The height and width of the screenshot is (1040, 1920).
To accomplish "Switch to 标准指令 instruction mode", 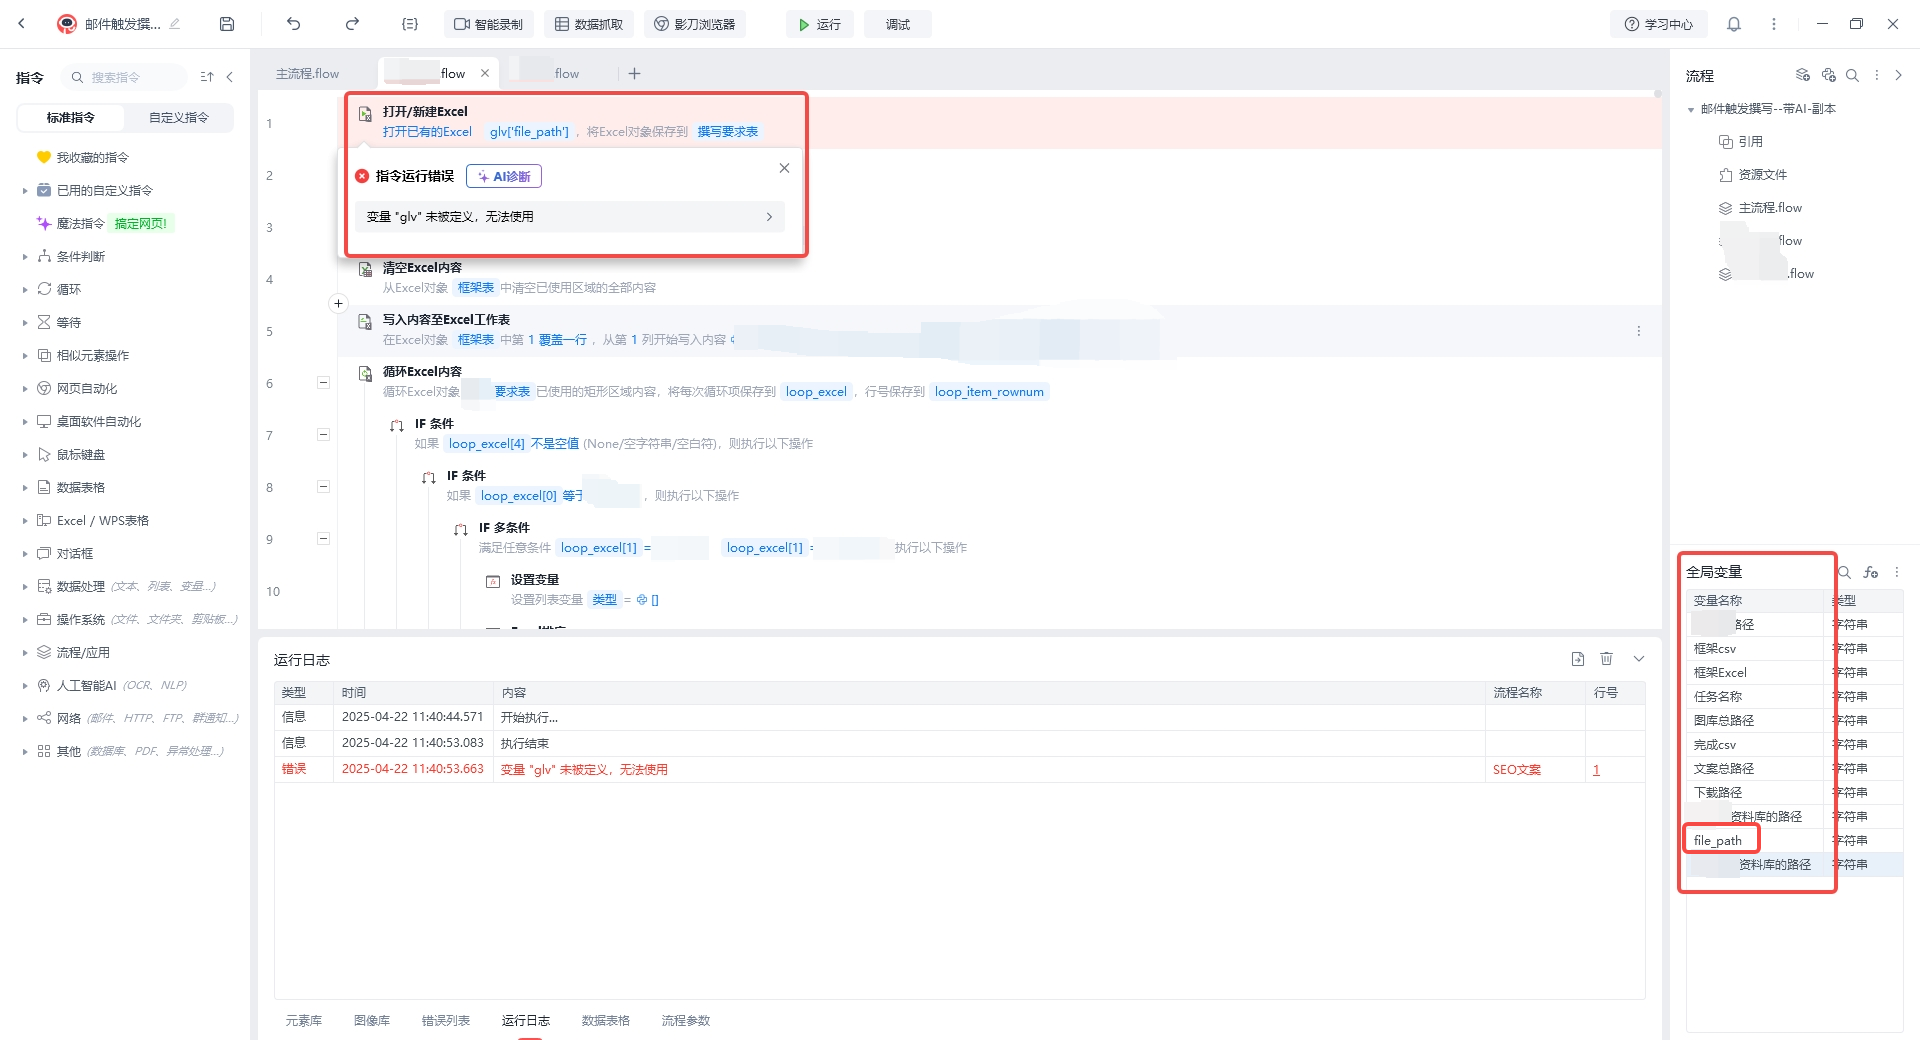I will [x=71, y=118].
